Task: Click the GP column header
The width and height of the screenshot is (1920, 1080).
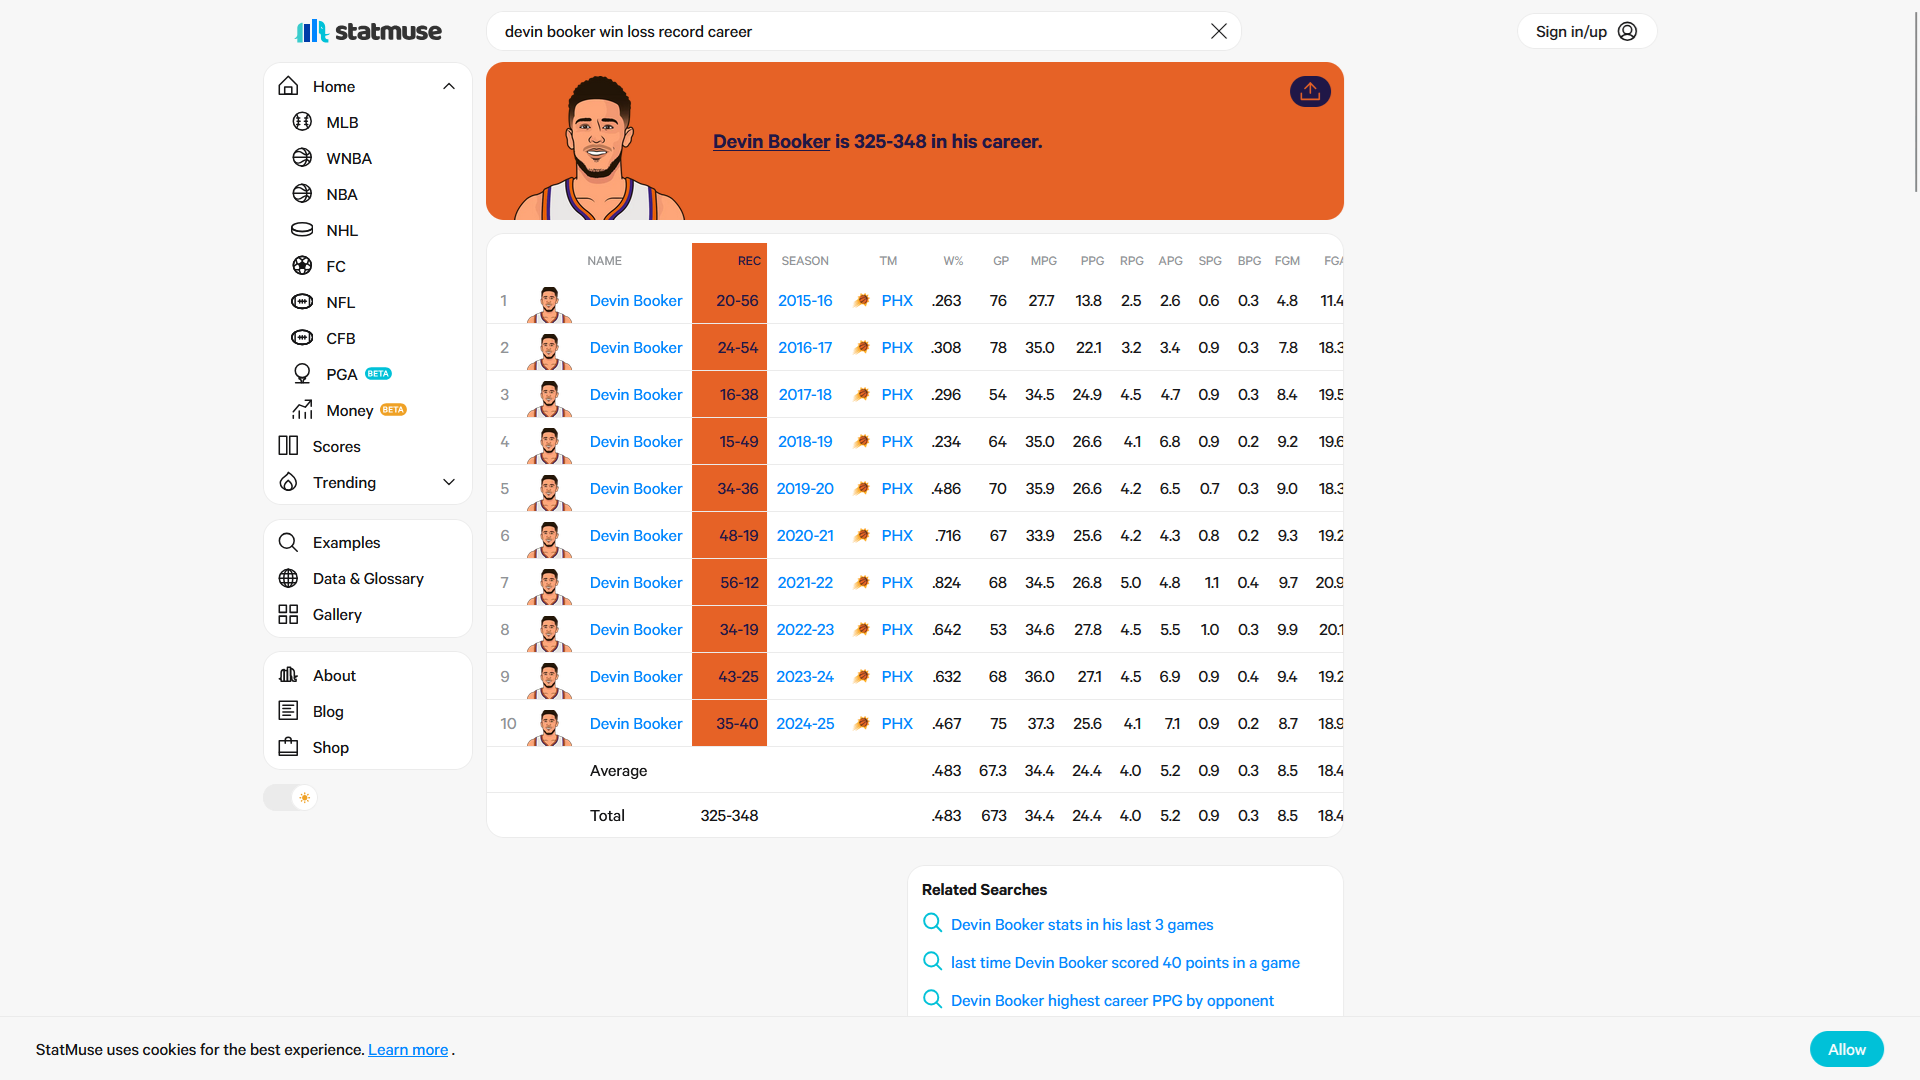Action: 1000,261
